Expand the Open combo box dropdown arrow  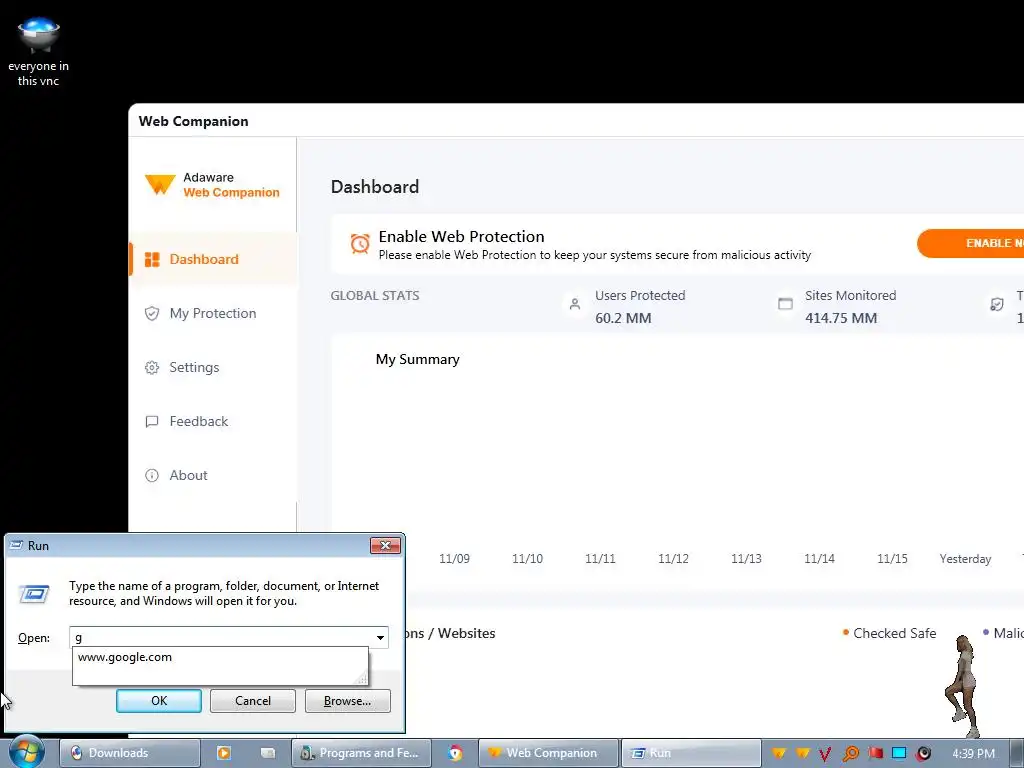(380, 637)
